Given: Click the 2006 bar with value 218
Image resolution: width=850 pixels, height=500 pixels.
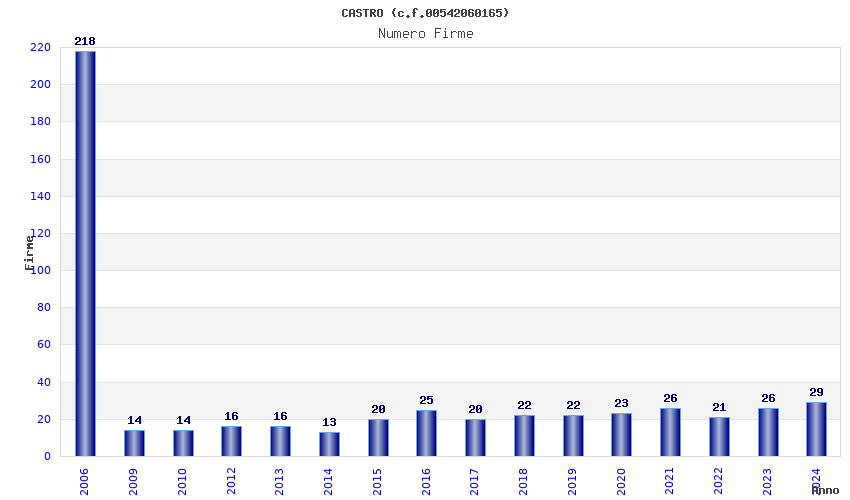Looking at the screenshot, I should pos(85,253).
